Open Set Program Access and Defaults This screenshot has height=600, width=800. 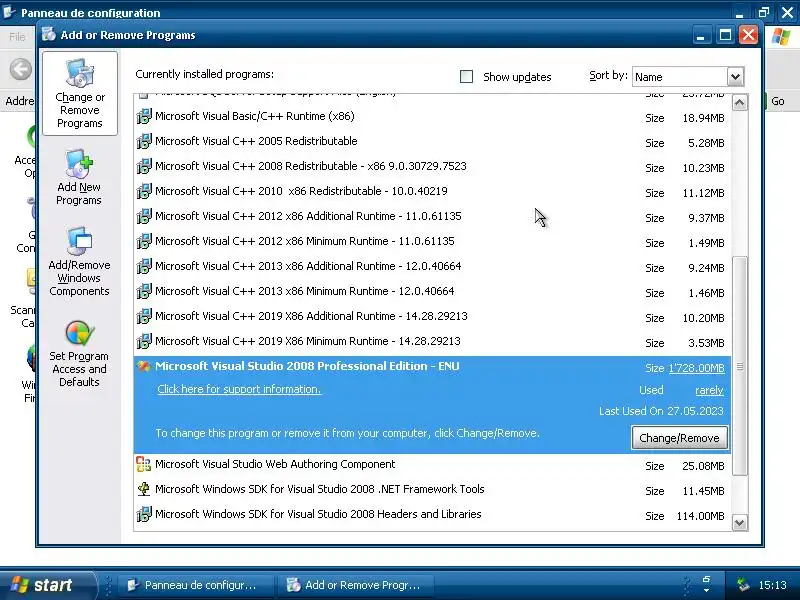point(79,354)
